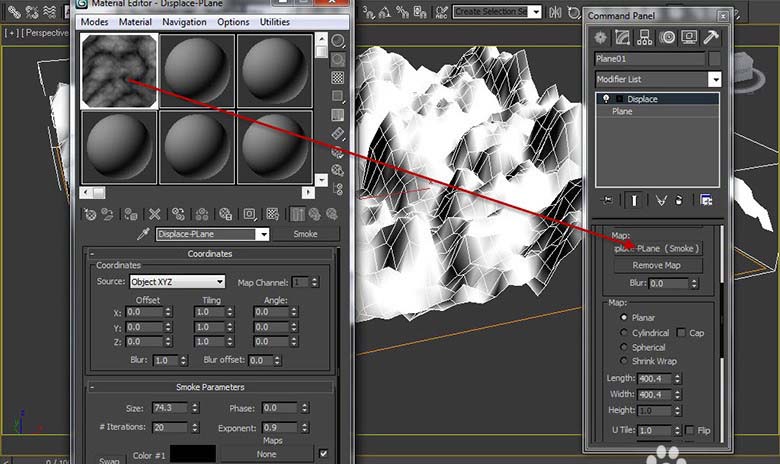780x464 pixels.
Task: Open Displace-PLane material name dropdown
Action: tap(263, 234)
